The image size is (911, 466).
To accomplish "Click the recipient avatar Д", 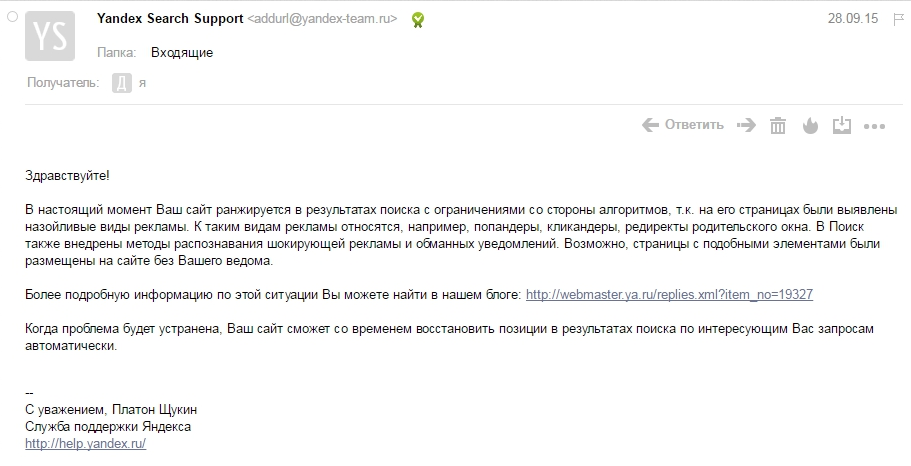I will (x=121, y=83).
